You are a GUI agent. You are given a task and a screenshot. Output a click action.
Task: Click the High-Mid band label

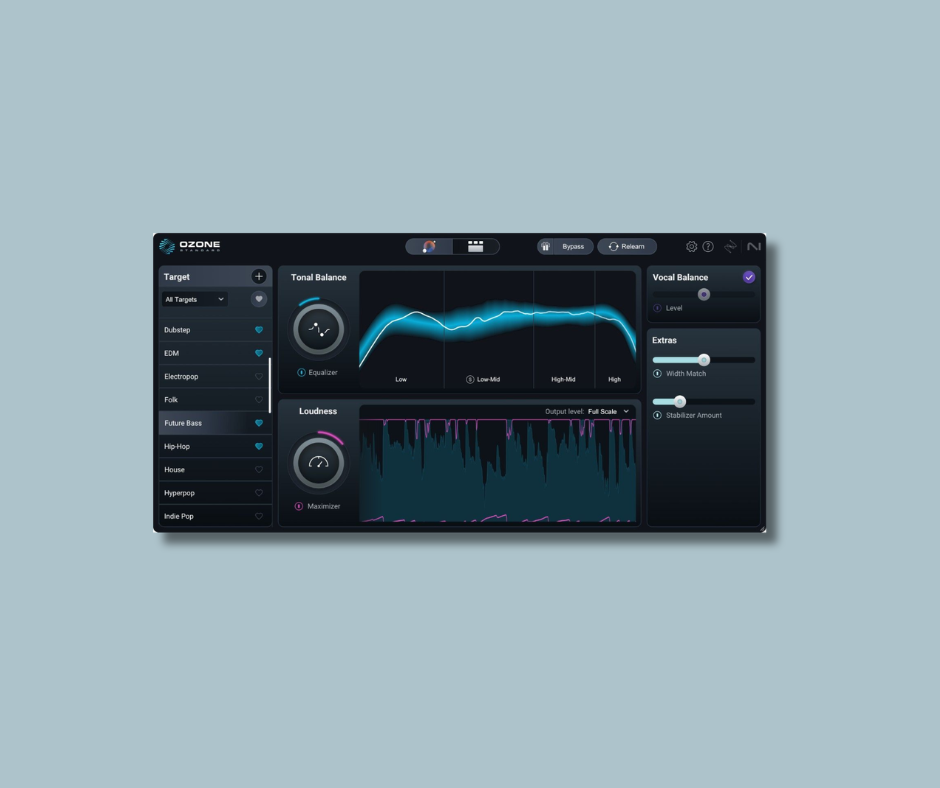coord(563,379)
